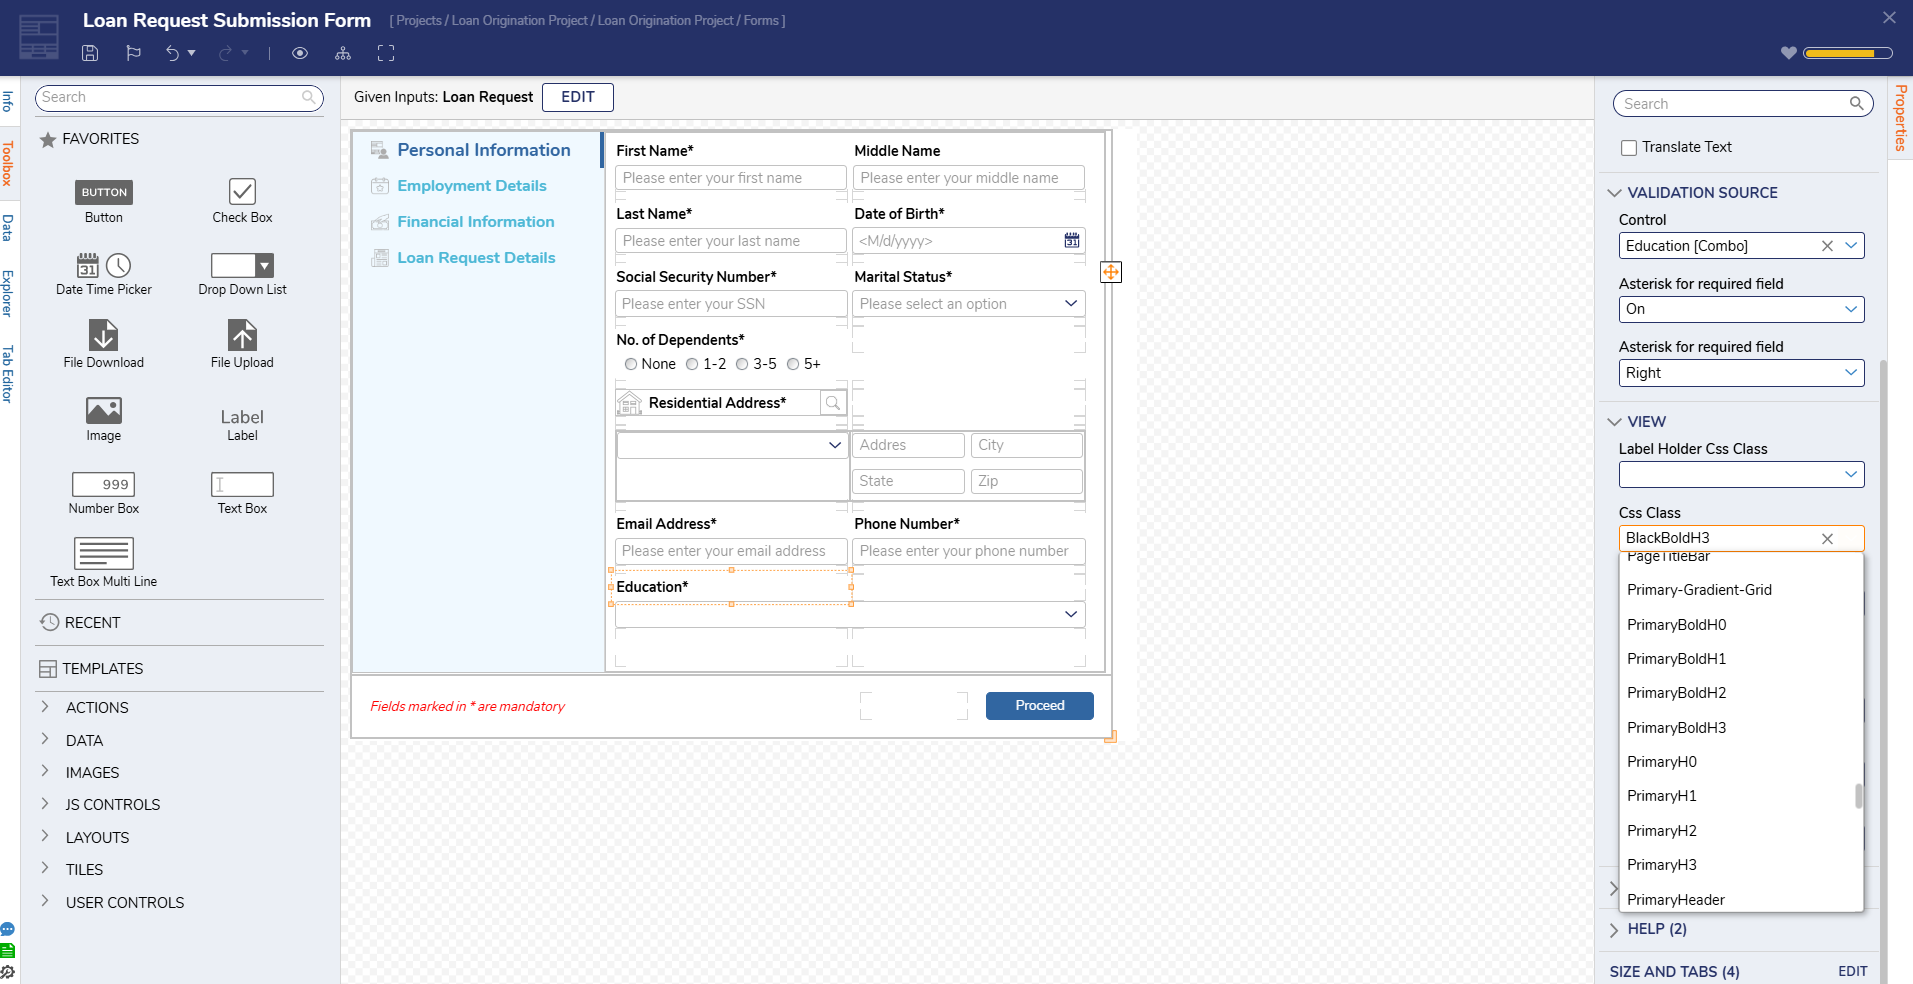Select the None dependents radio button
Image resolution: width=1913 pixels, height=984 pixels.
(x=631, y=364)
